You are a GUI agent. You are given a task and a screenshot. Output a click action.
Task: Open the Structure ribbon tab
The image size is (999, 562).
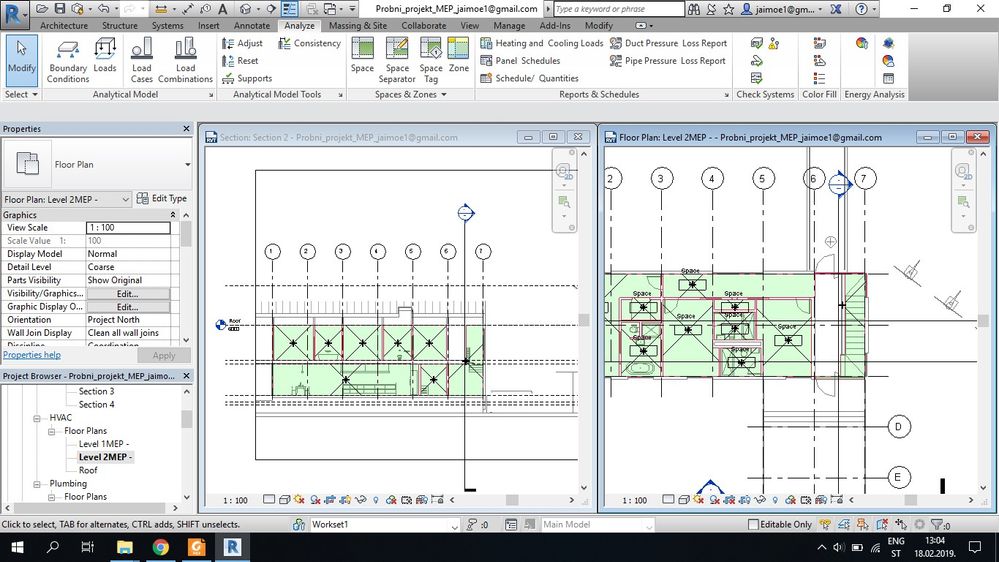click(120, 25)
